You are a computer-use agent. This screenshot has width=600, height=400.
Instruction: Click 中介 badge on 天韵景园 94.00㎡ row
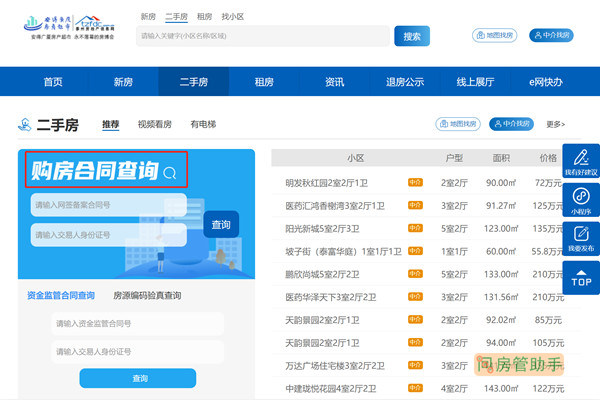tap(415, 342)
